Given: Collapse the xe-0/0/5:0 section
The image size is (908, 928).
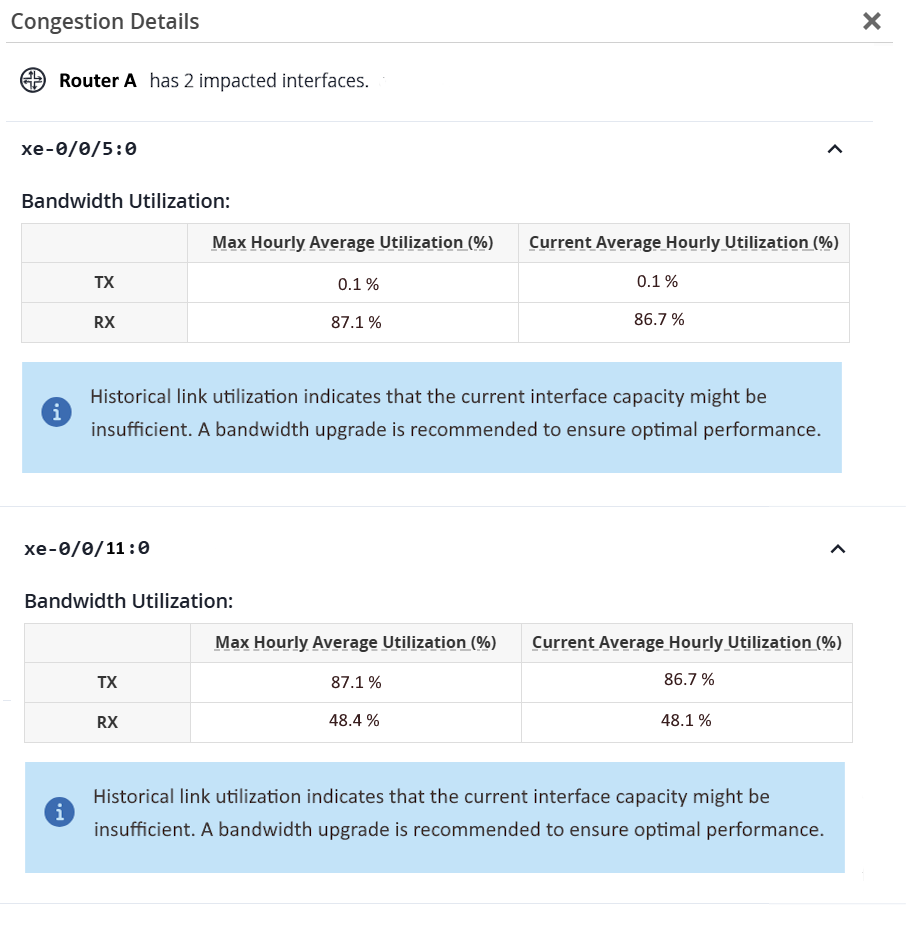Looking at the screenshot, I should [x=836, y=148].
